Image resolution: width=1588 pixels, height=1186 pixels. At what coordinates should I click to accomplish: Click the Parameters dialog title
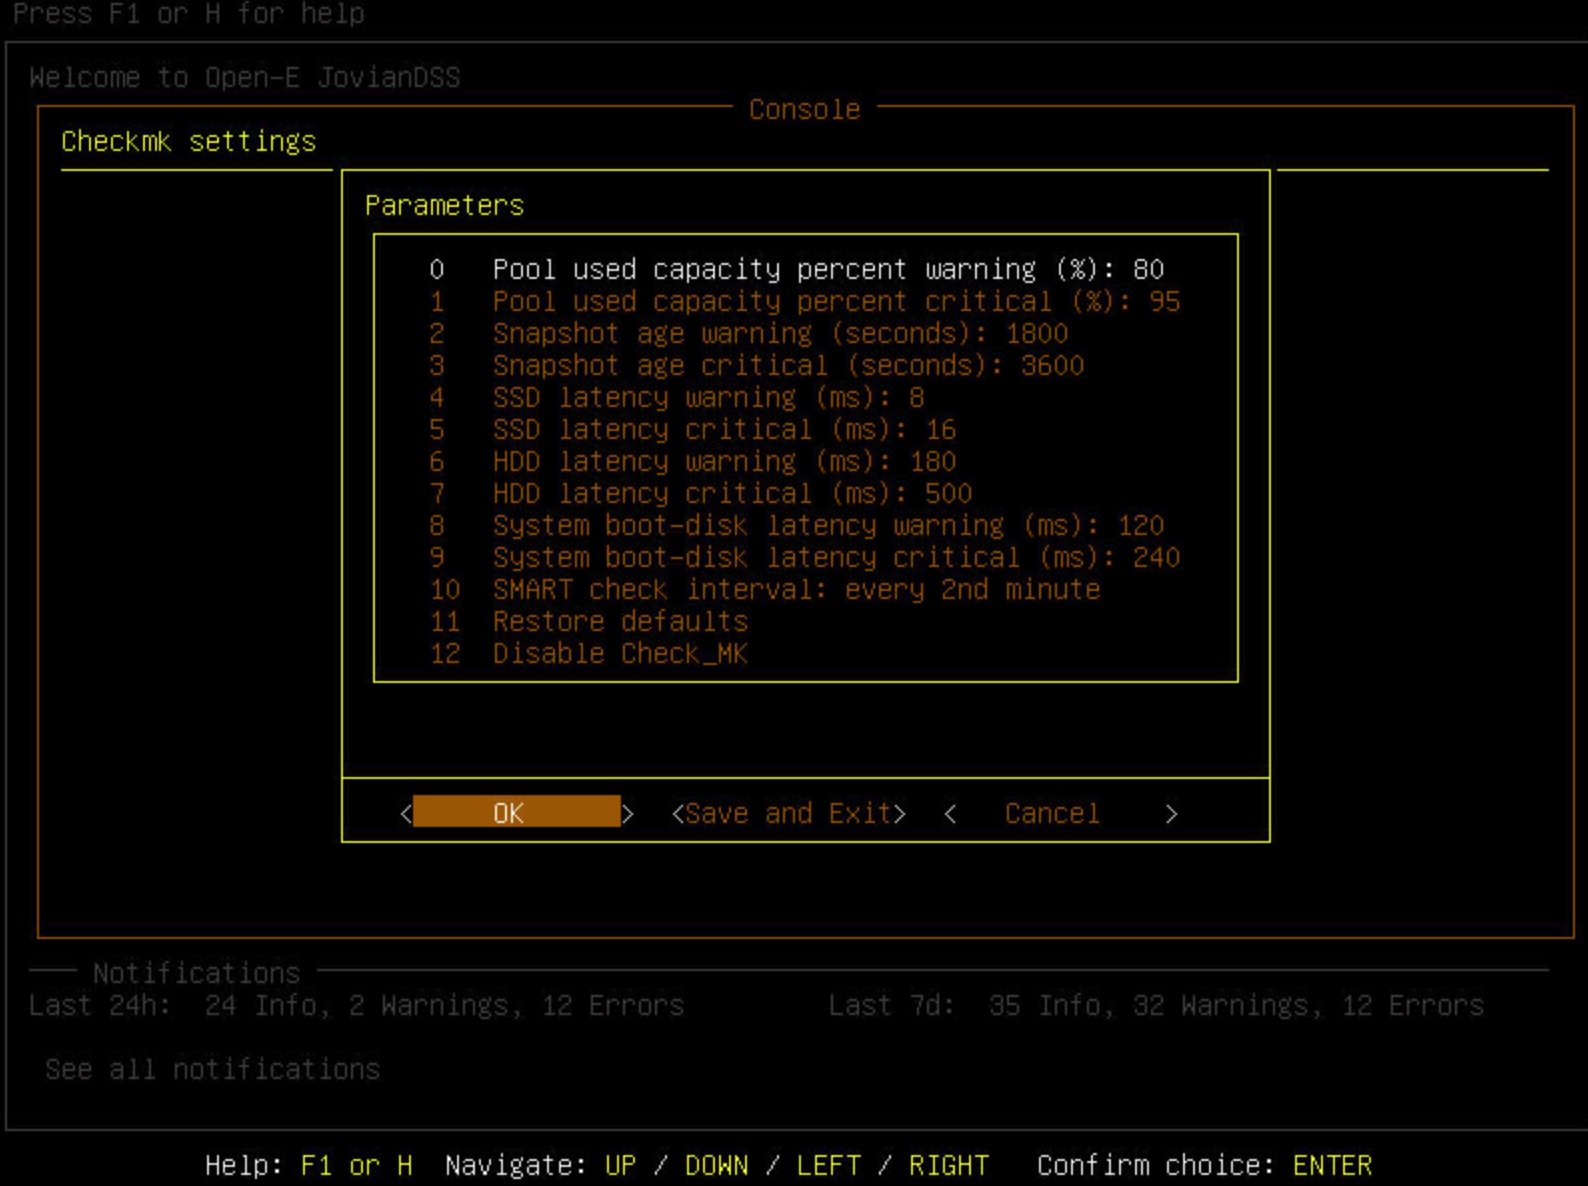point(444,205)
